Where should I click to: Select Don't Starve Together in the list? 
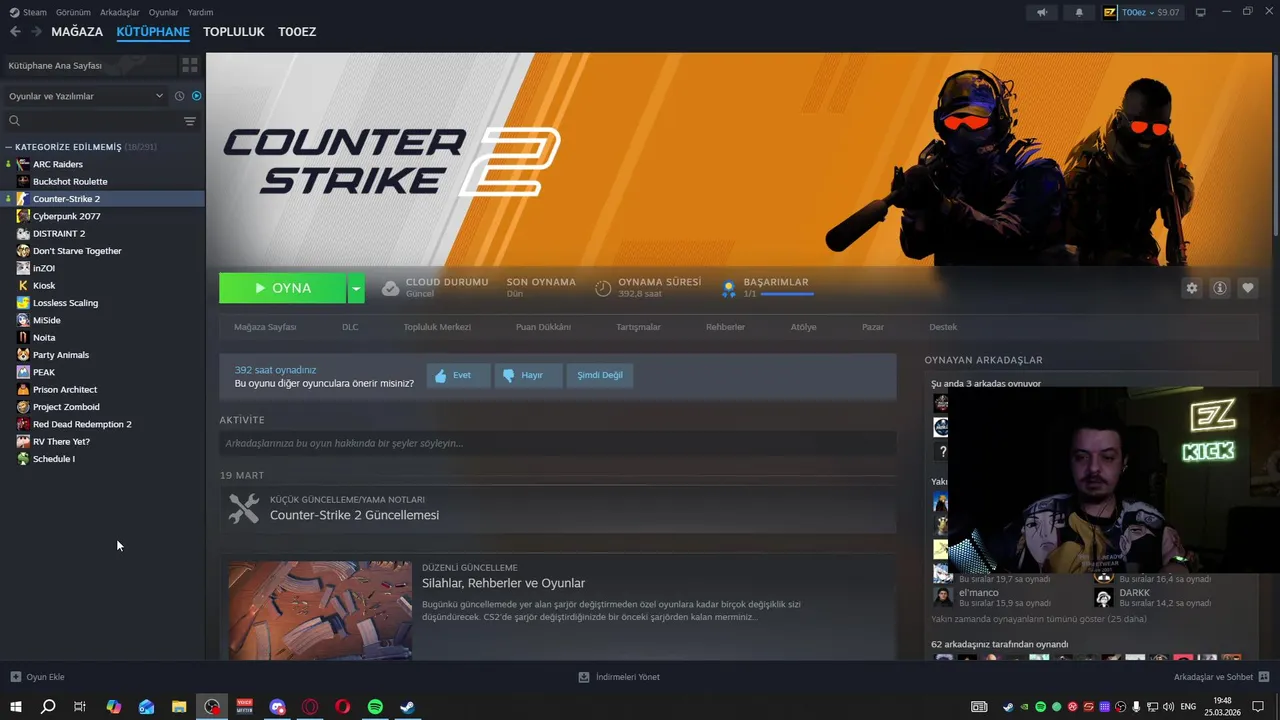[x=77, y=251]
